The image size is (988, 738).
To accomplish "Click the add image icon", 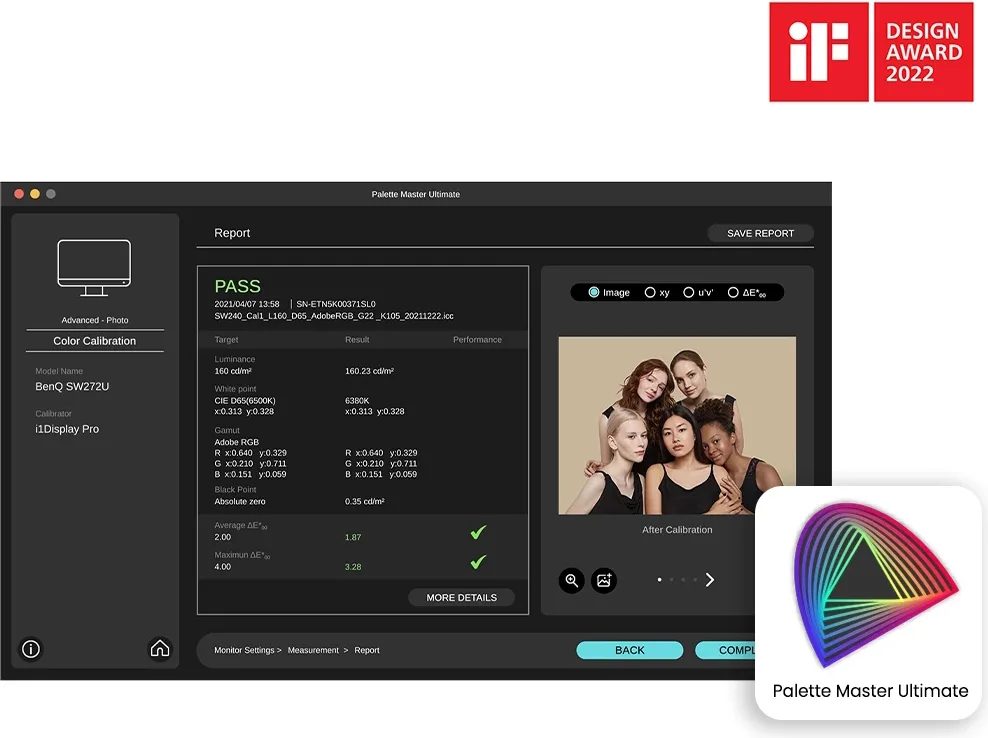I will [604, 580].
